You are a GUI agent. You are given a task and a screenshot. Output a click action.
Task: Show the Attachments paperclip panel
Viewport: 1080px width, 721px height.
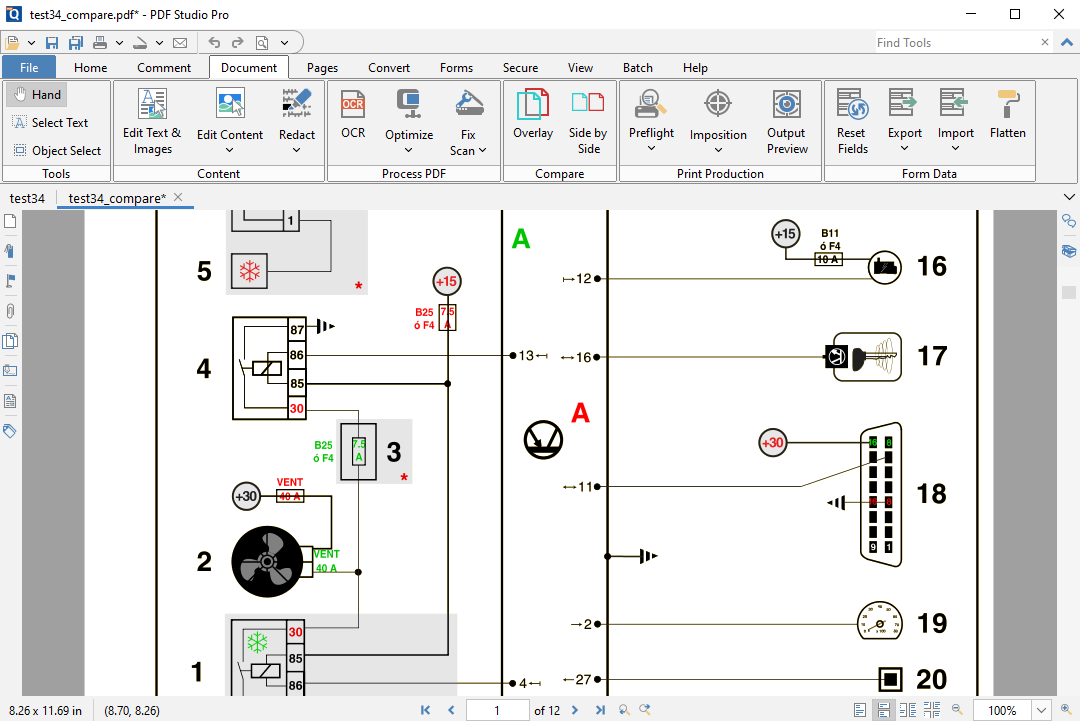10,311
